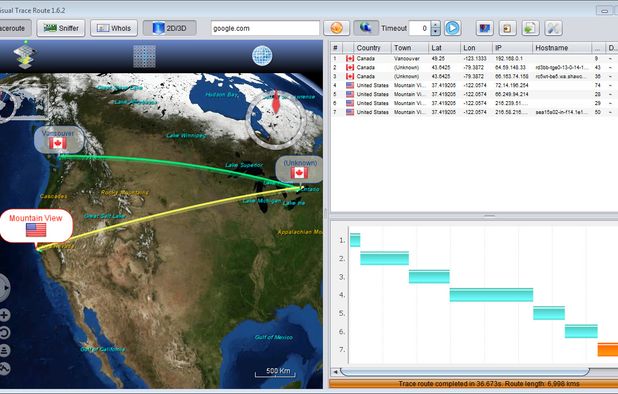The image size is (618, 394).
Task: Minimize the Visual Trace Route window
Action: 604,11
